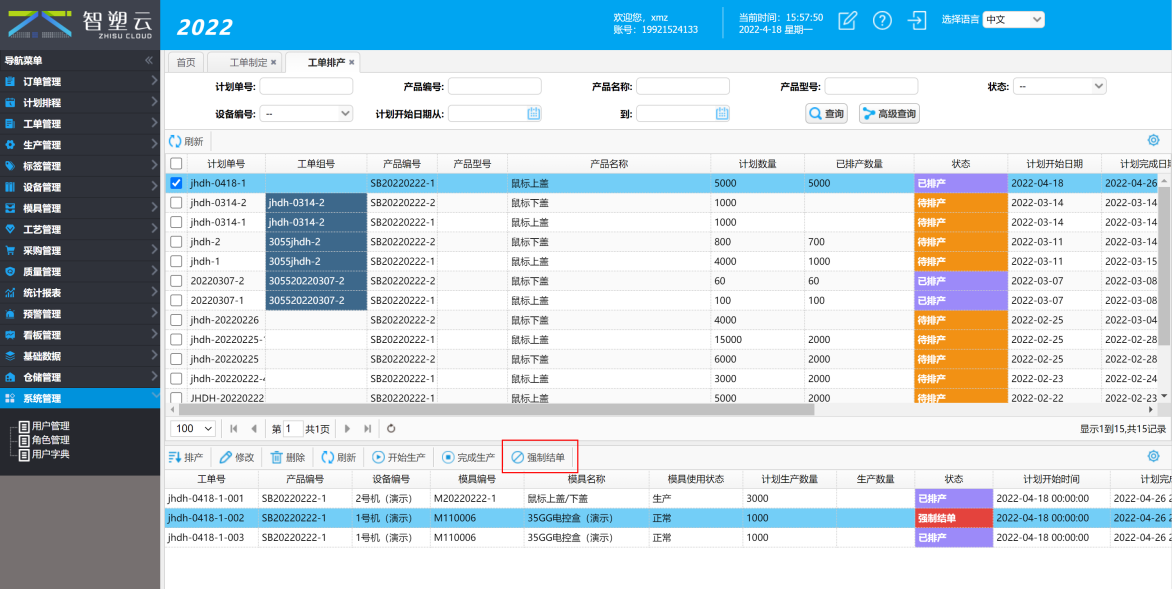Viewport: 1172px width, 589px height.
Task: Open lower table settings gear icon
Action: pos(1153,456)
